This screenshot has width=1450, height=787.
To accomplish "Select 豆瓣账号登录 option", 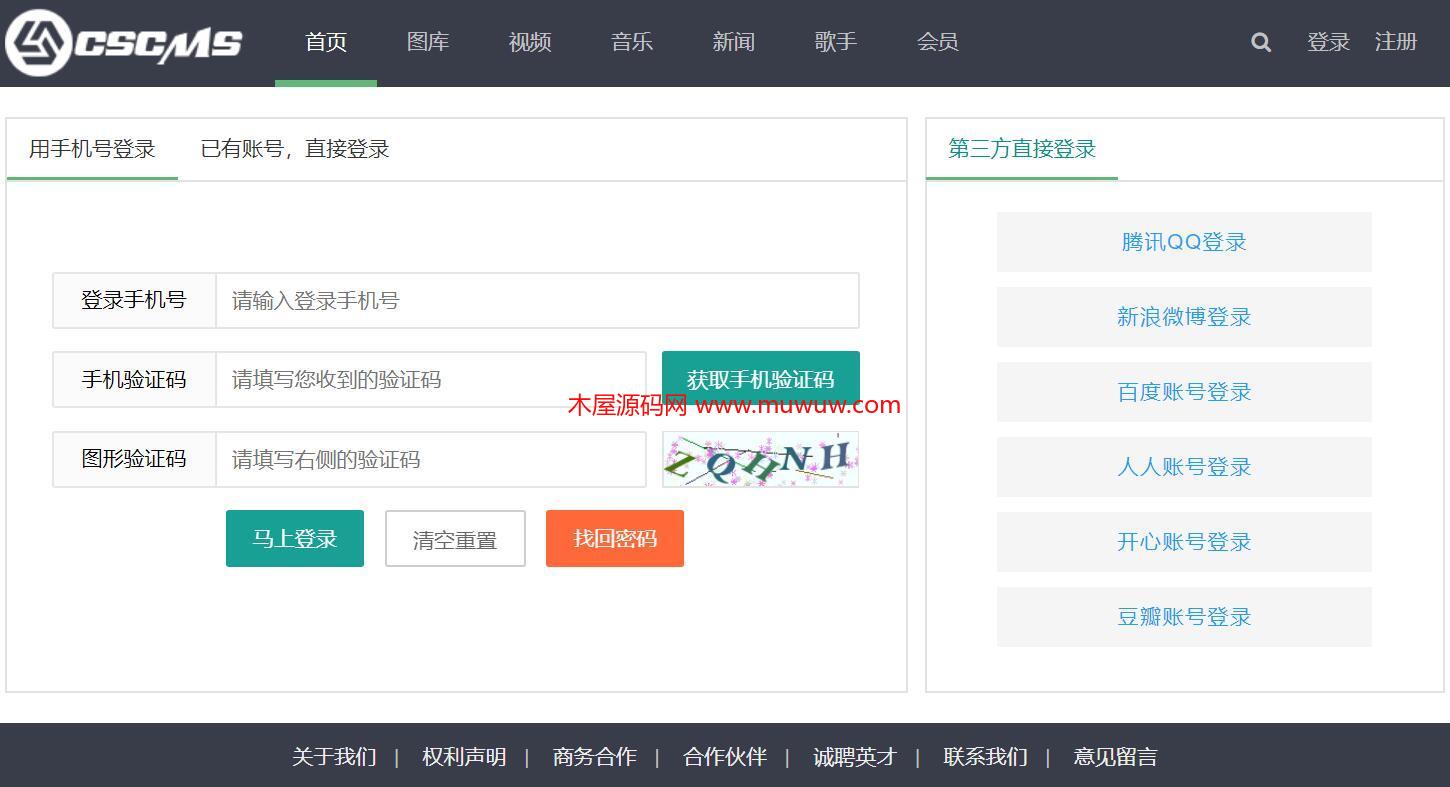I will (1184, 617).
